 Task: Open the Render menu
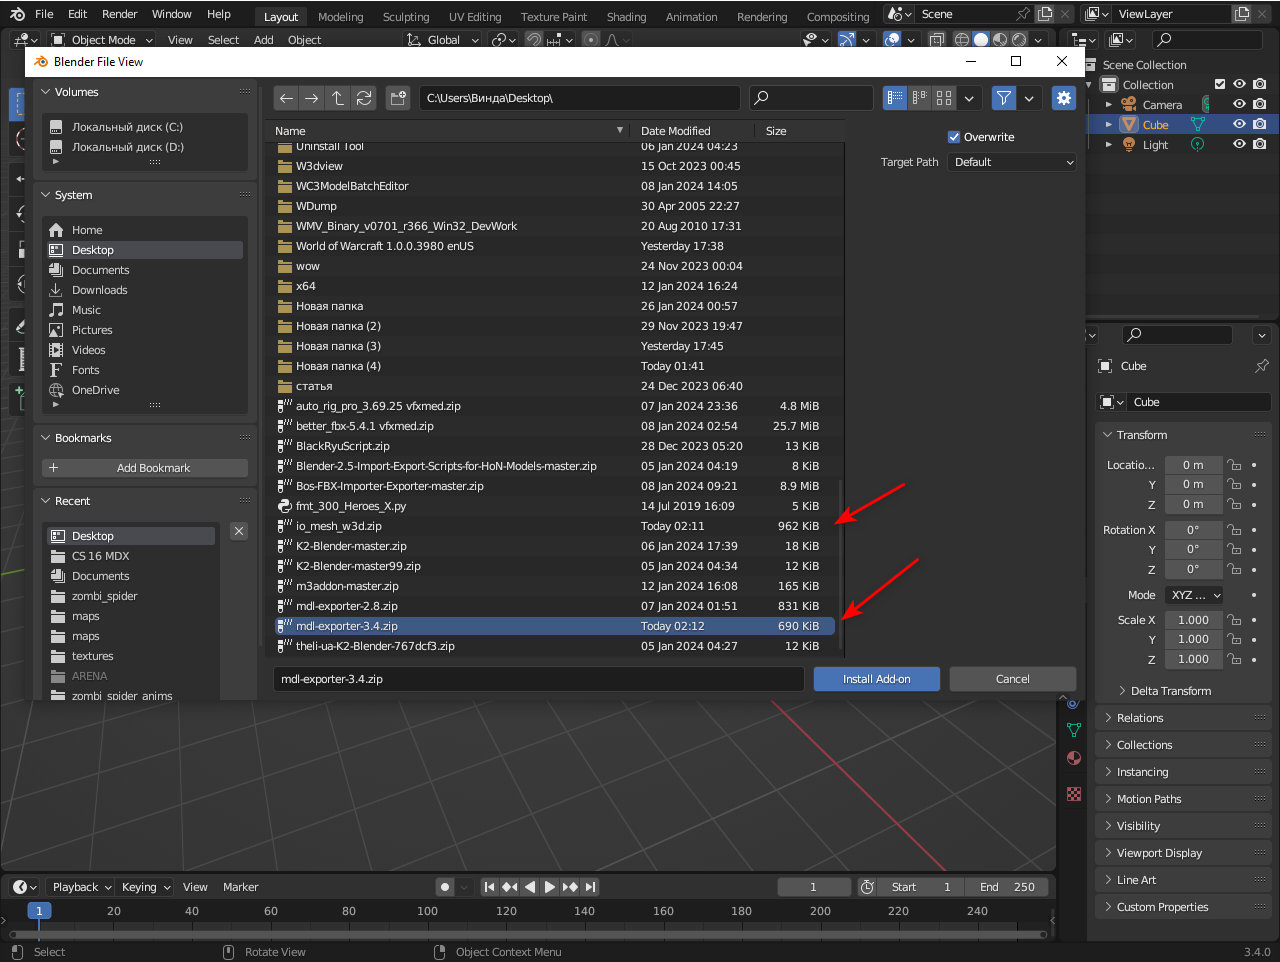119,14
